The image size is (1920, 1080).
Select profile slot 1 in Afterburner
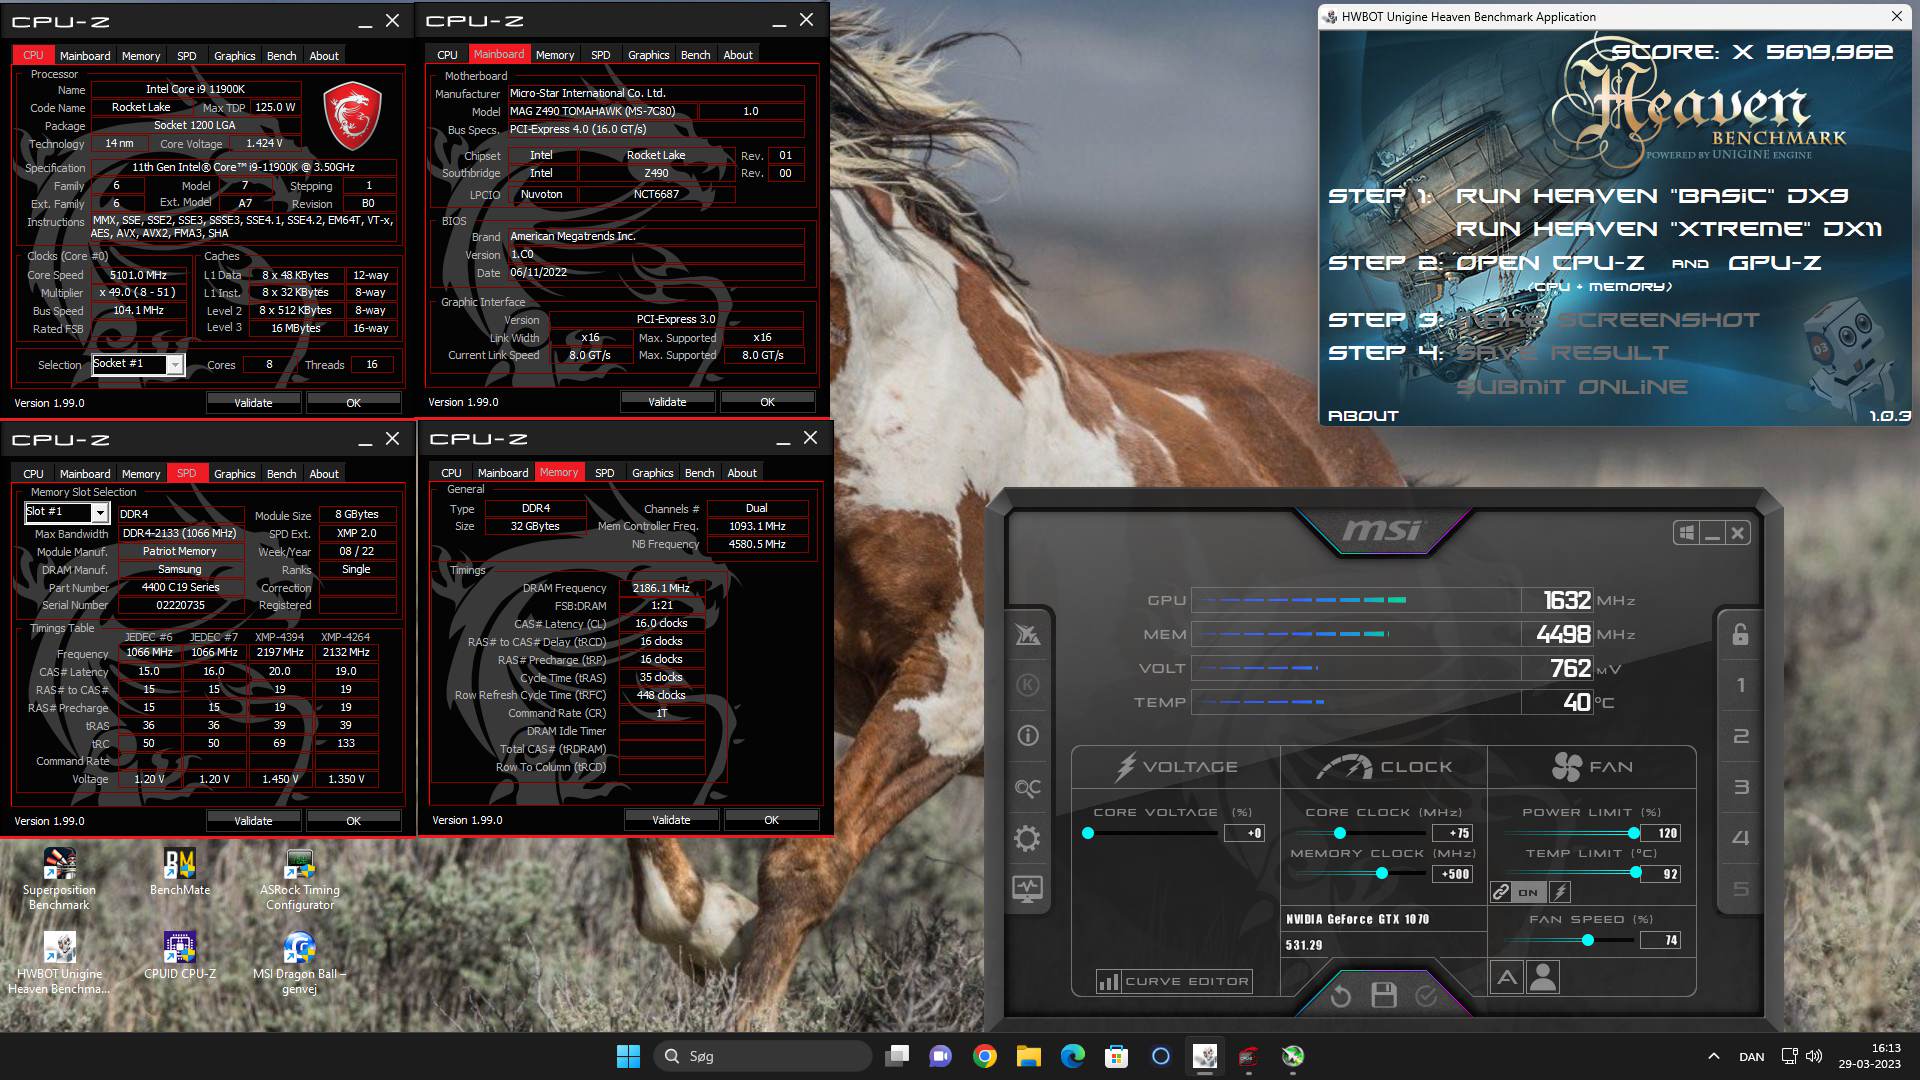tap(1740, 685)
